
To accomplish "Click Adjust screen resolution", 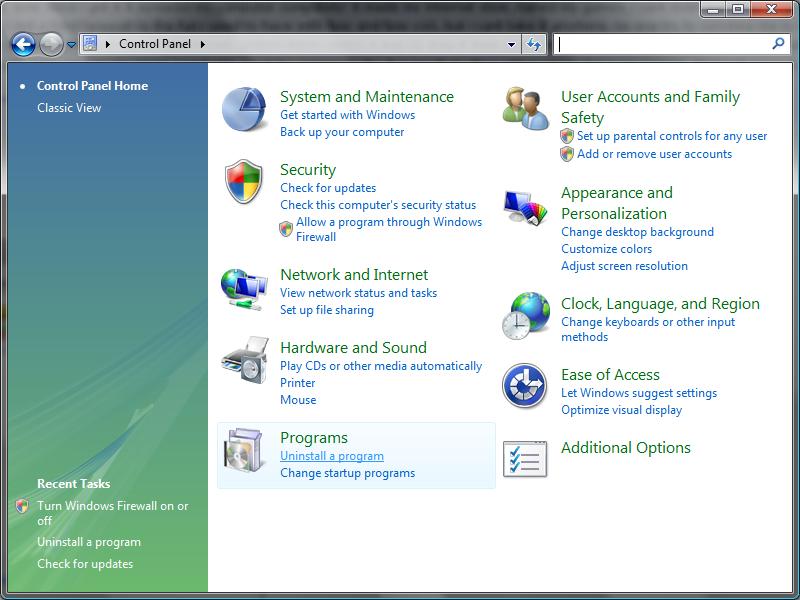I will coord(624,266).
